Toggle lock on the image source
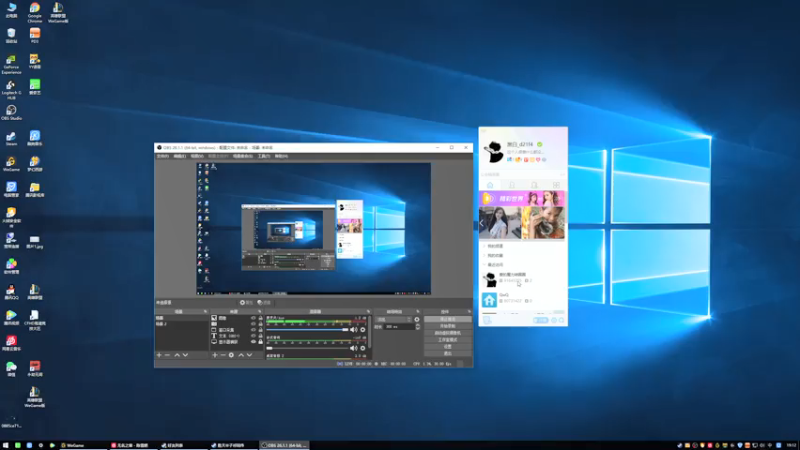The width and height of the screenshot is (800, 450). tap(260, 318)
